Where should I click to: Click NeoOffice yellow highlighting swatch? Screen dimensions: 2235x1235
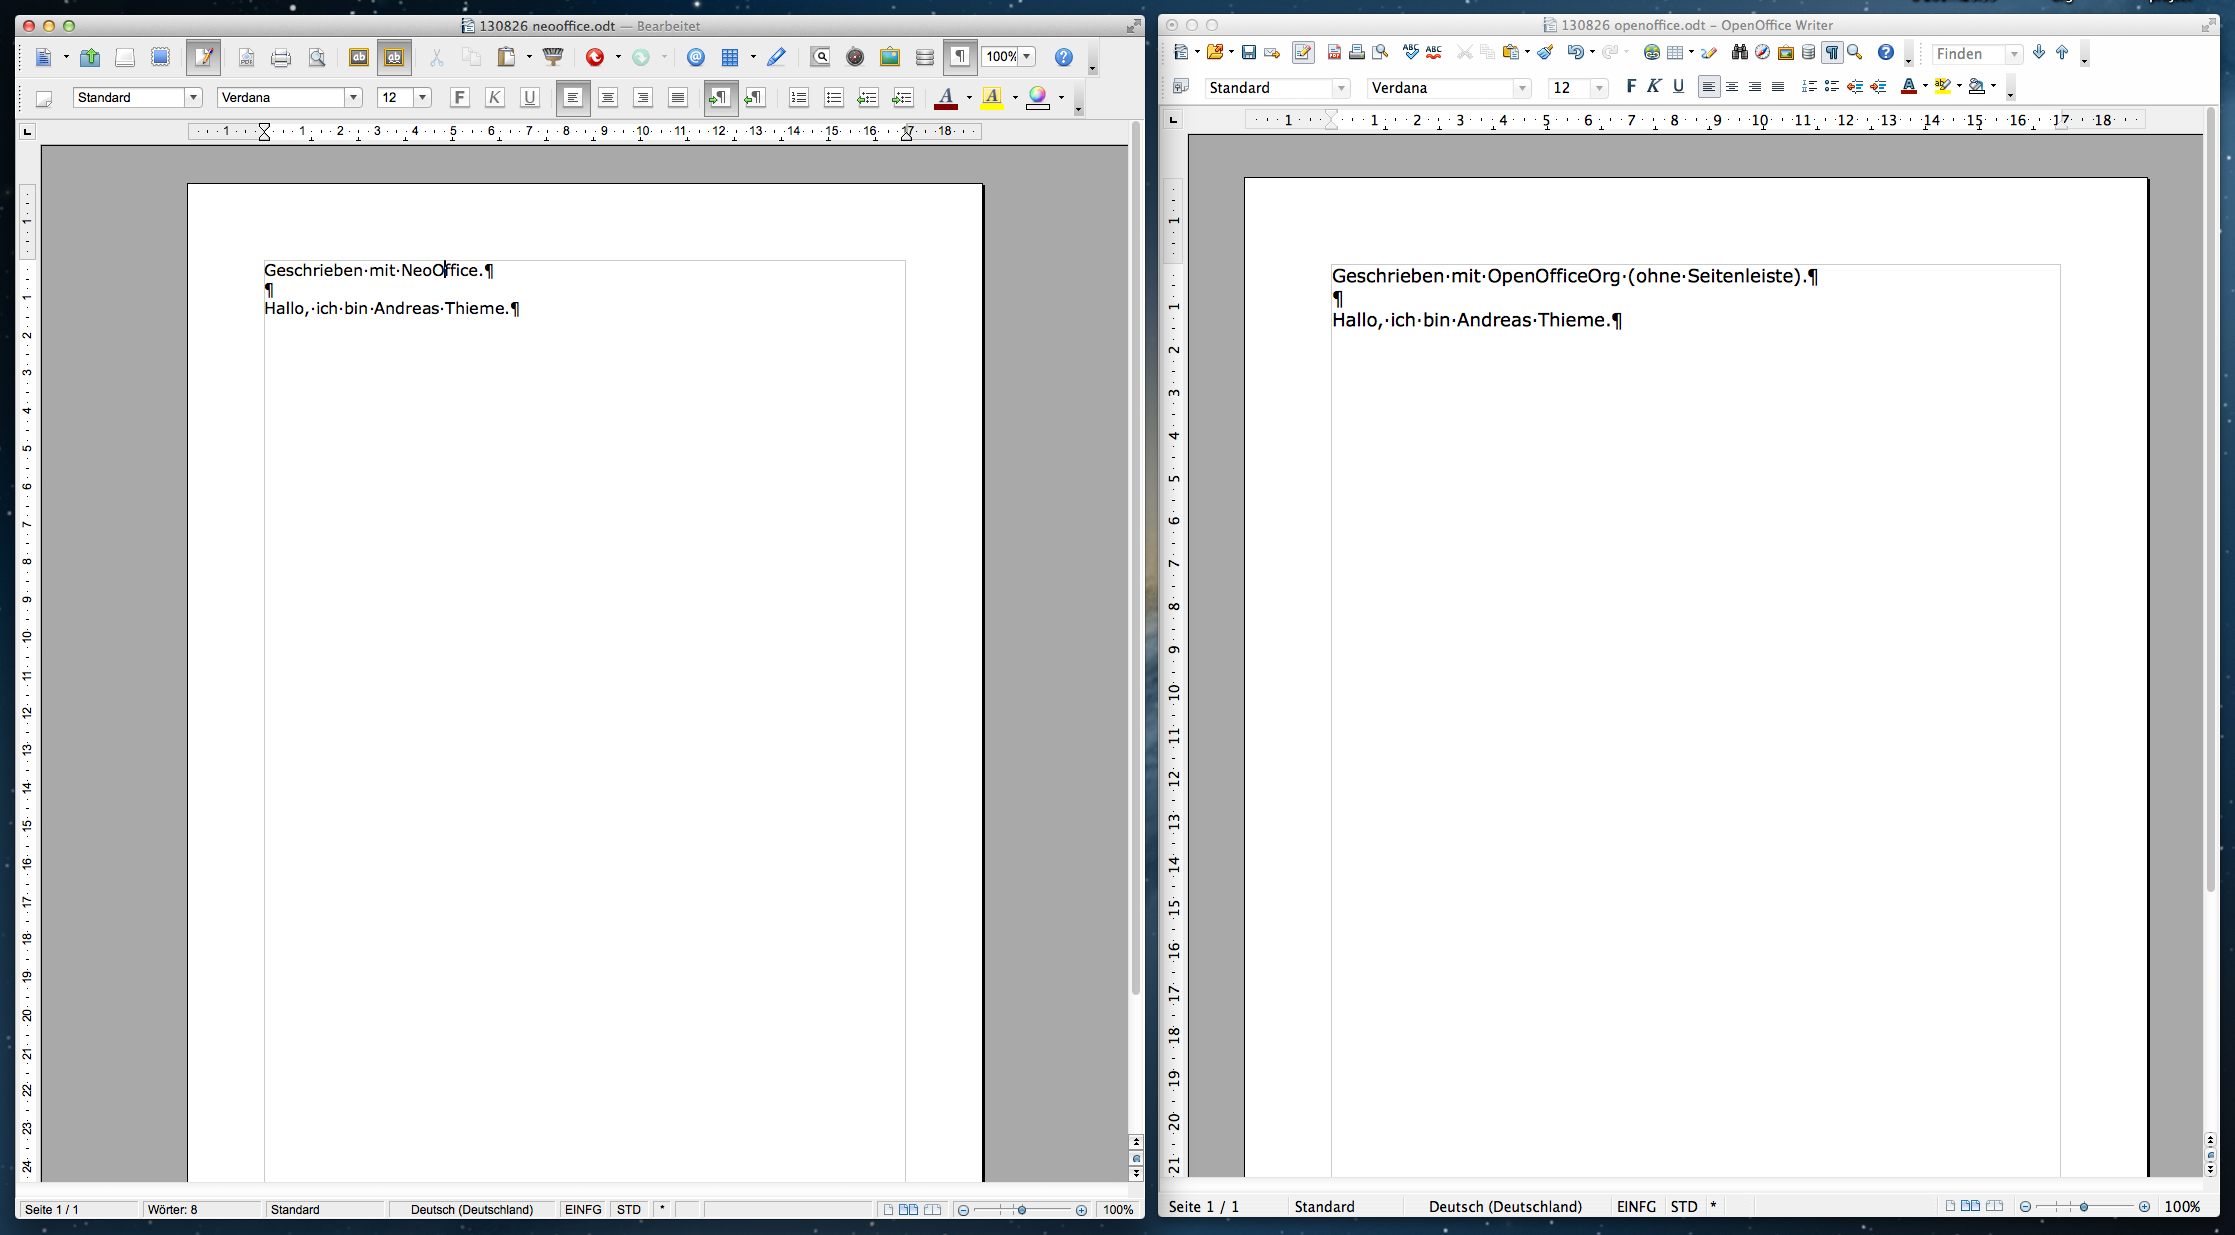pyautogui.click(x=992, y=98)
